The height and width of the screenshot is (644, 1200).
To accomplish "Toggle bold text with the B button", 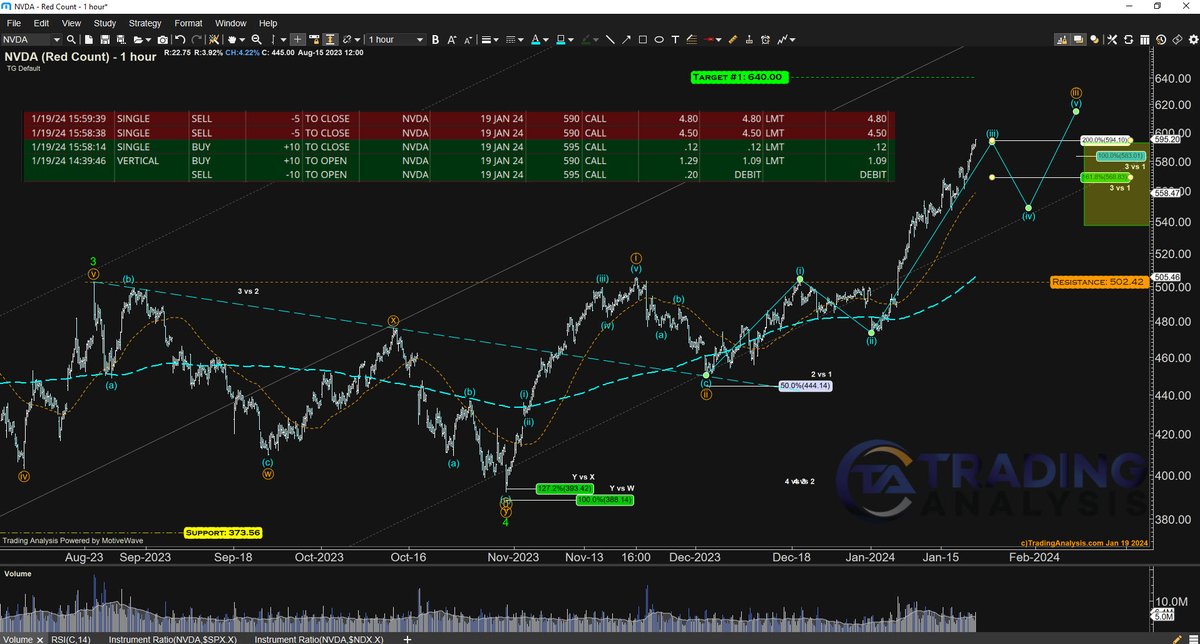I will coord(435,39).
